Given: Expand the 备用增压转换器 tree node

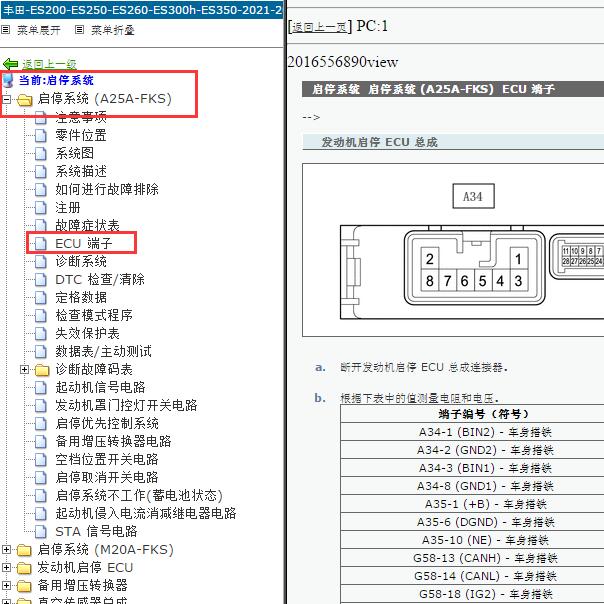Looking at the screenshot, I should click(x=7, y=586).
